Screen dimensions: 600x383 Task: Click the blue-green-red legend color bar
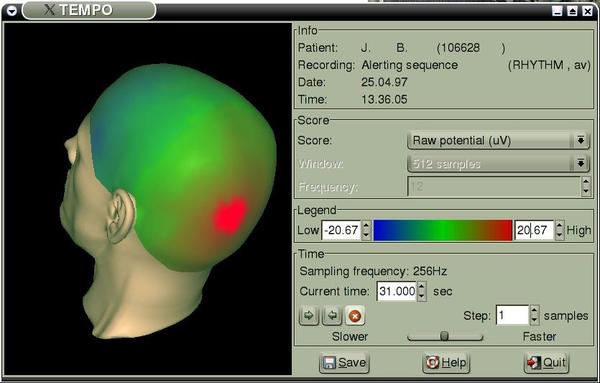(443, 230)
